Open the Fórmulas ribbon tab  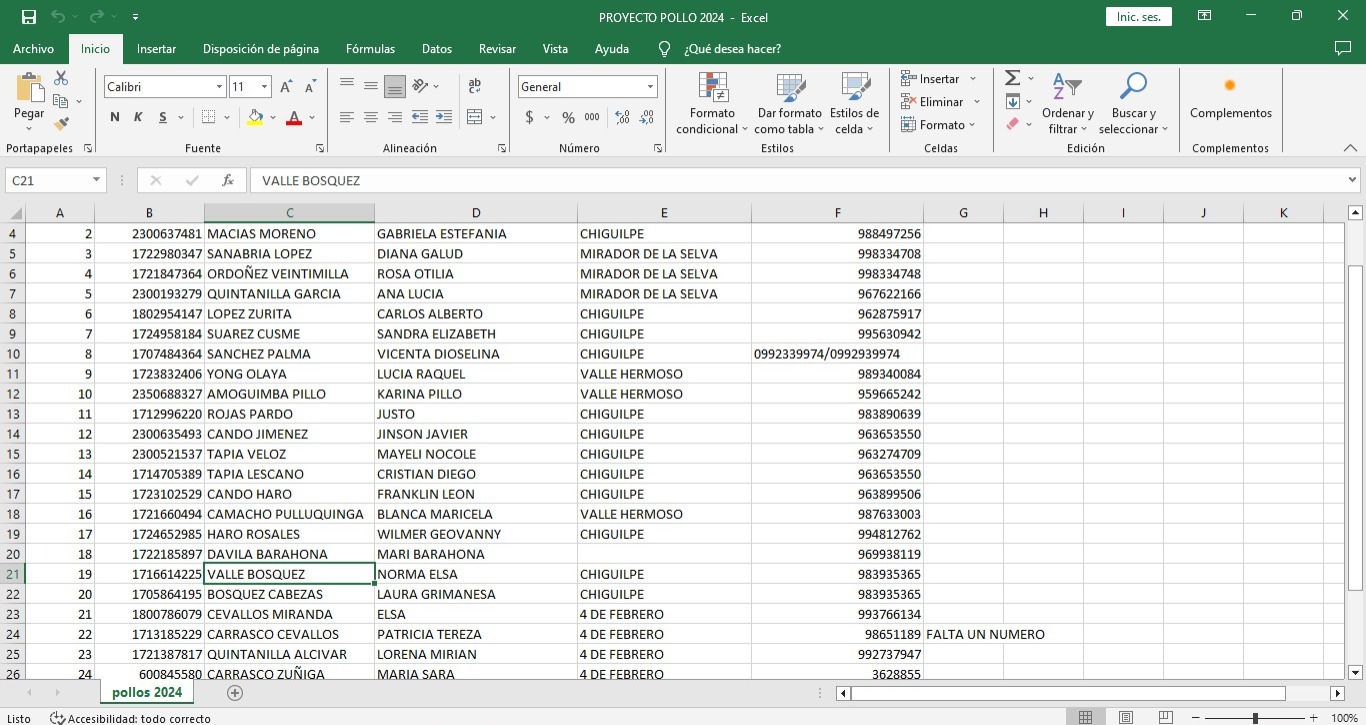370,49
